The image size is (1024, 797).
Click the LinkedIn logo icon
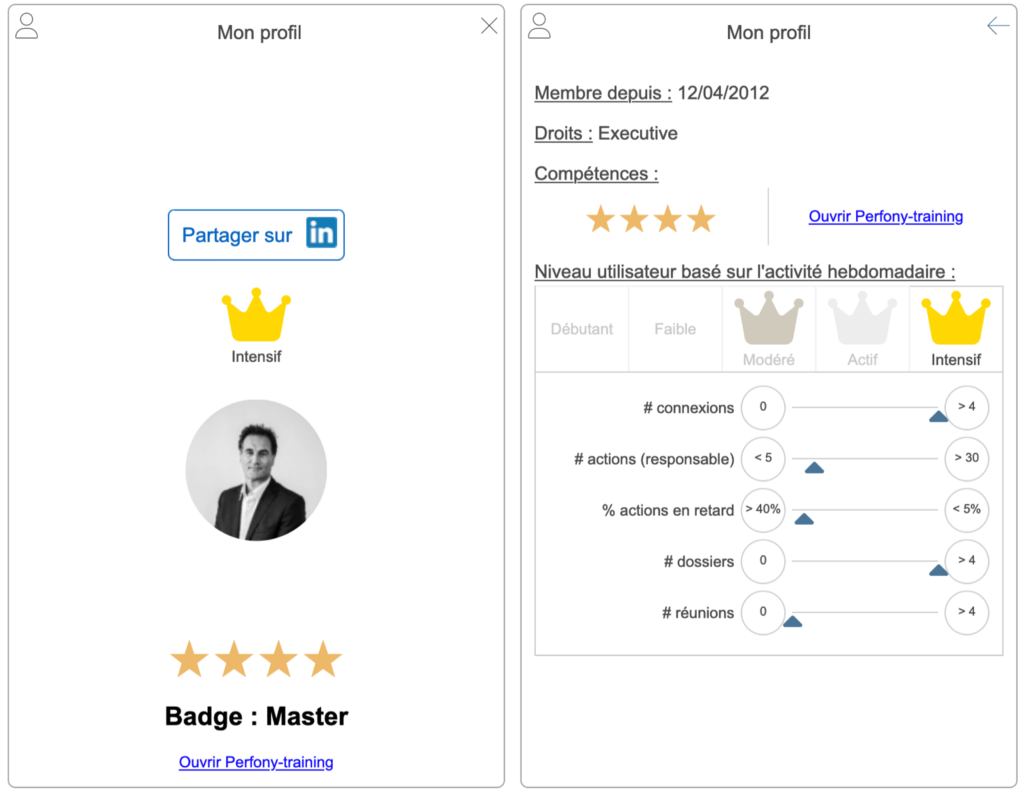[321, 234]
